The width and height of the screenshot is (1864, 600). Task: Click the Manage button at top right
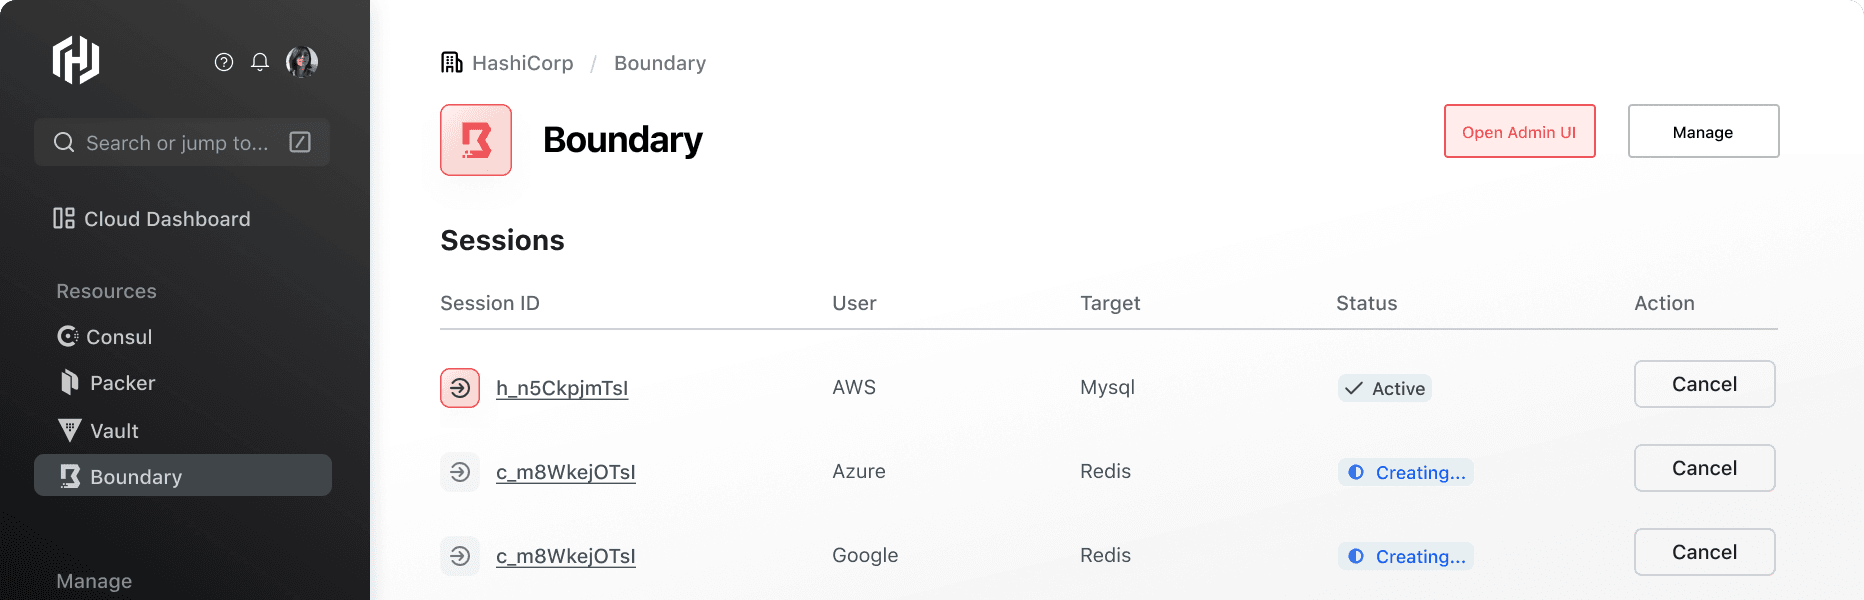pos(1703,131)
